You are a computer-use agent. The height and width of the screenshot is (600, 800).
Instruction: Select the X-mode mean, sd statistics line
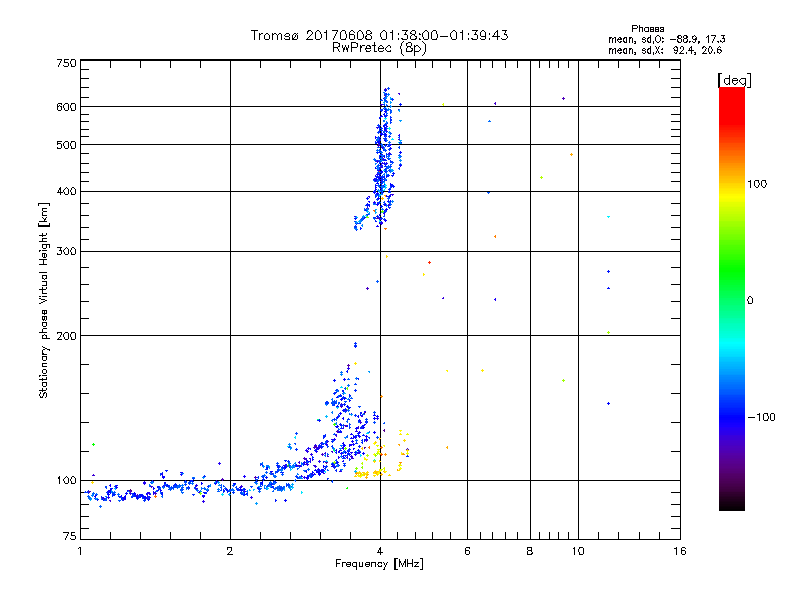(665, 49)
